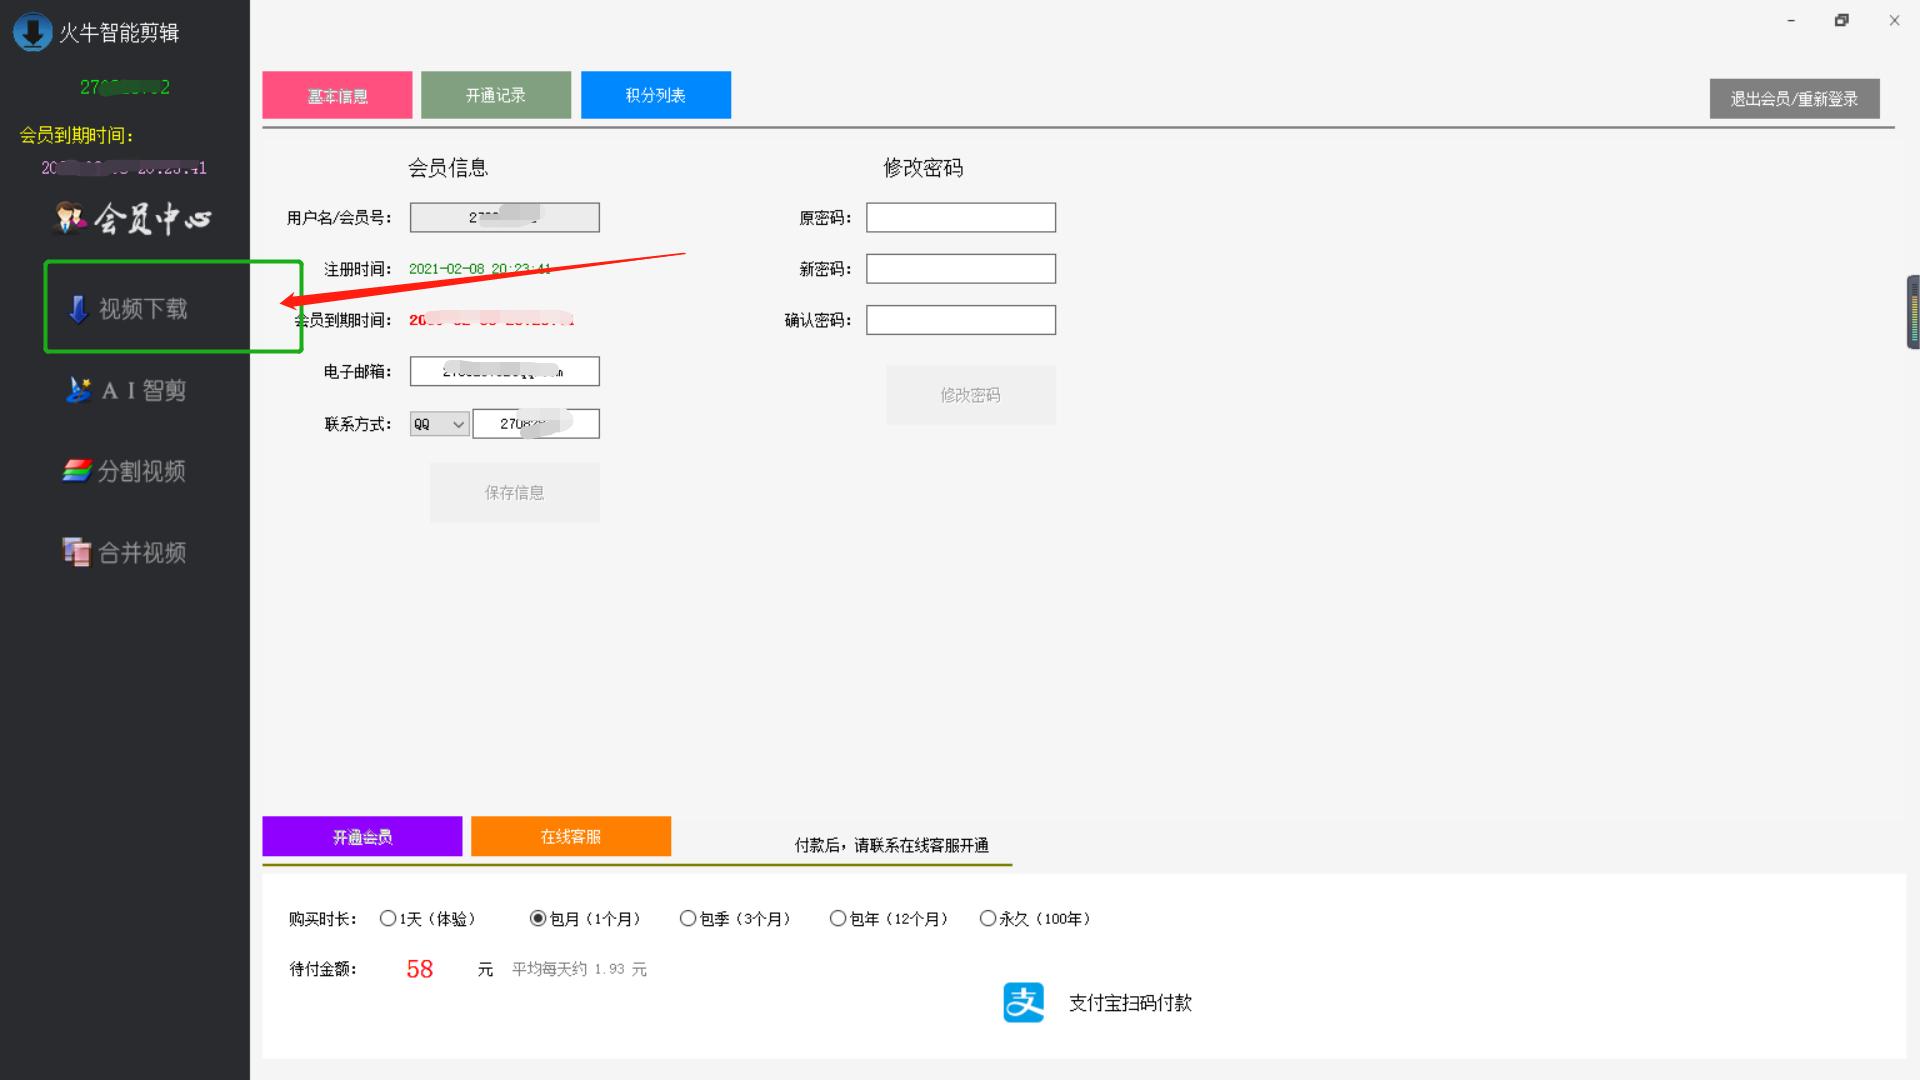This screenshot has width=1920, height=1080.
Task: Click the 退出会员/重新登录 button
Action: pyautogui.click(x=1794, y=98)
